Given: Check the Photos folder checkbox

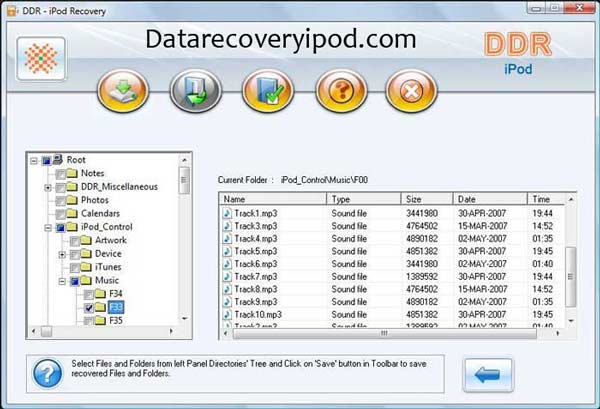Looking at the screenshot, I should coord(60,201).
